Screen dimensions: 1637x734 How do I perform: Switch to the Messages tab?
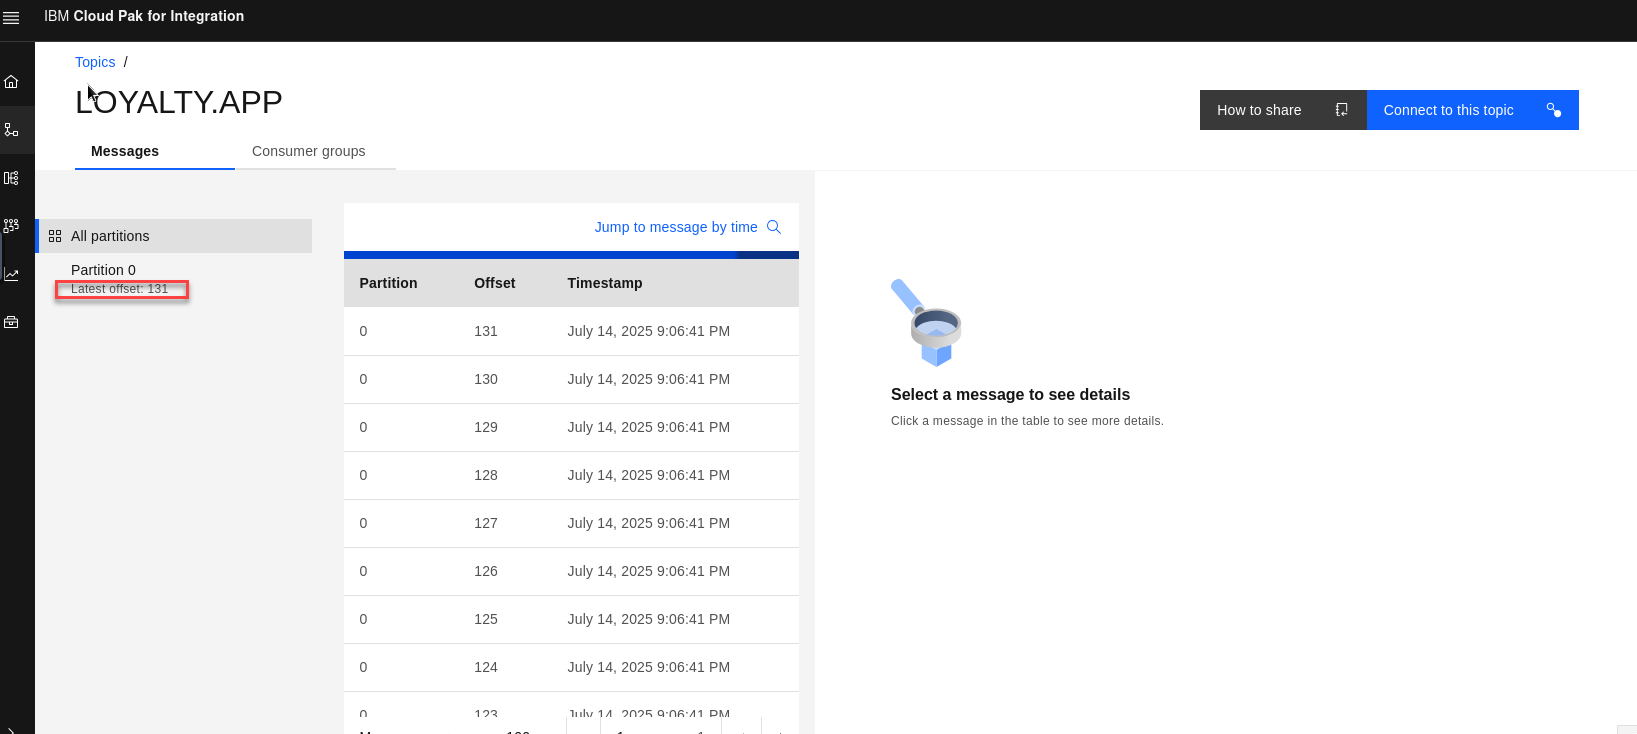(x=125, y=151)
